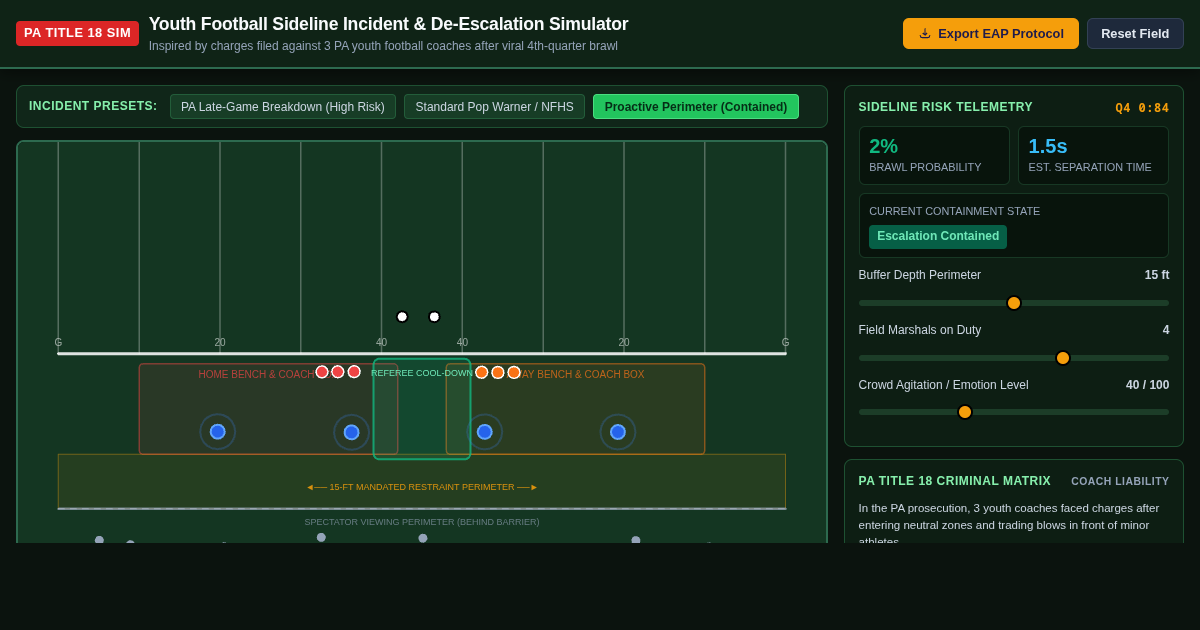Click the 2% brawl probability value
This screenshot has height=630, width=1200.
[884, 146]
